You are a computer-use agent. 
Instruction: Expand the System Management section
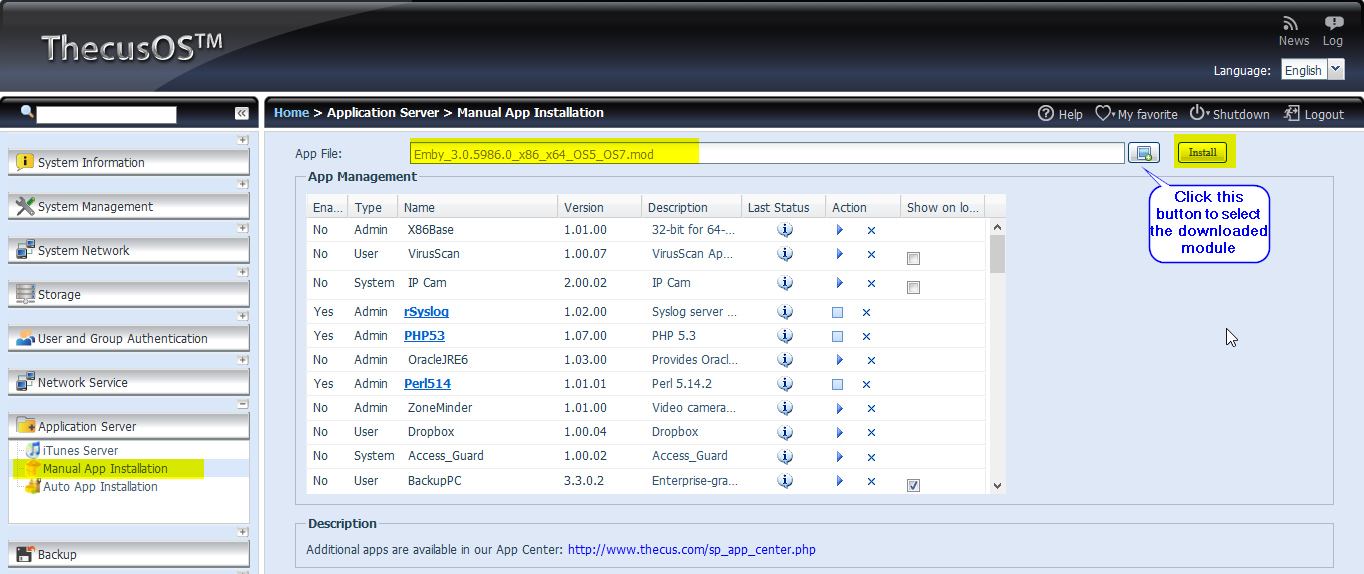243,184
